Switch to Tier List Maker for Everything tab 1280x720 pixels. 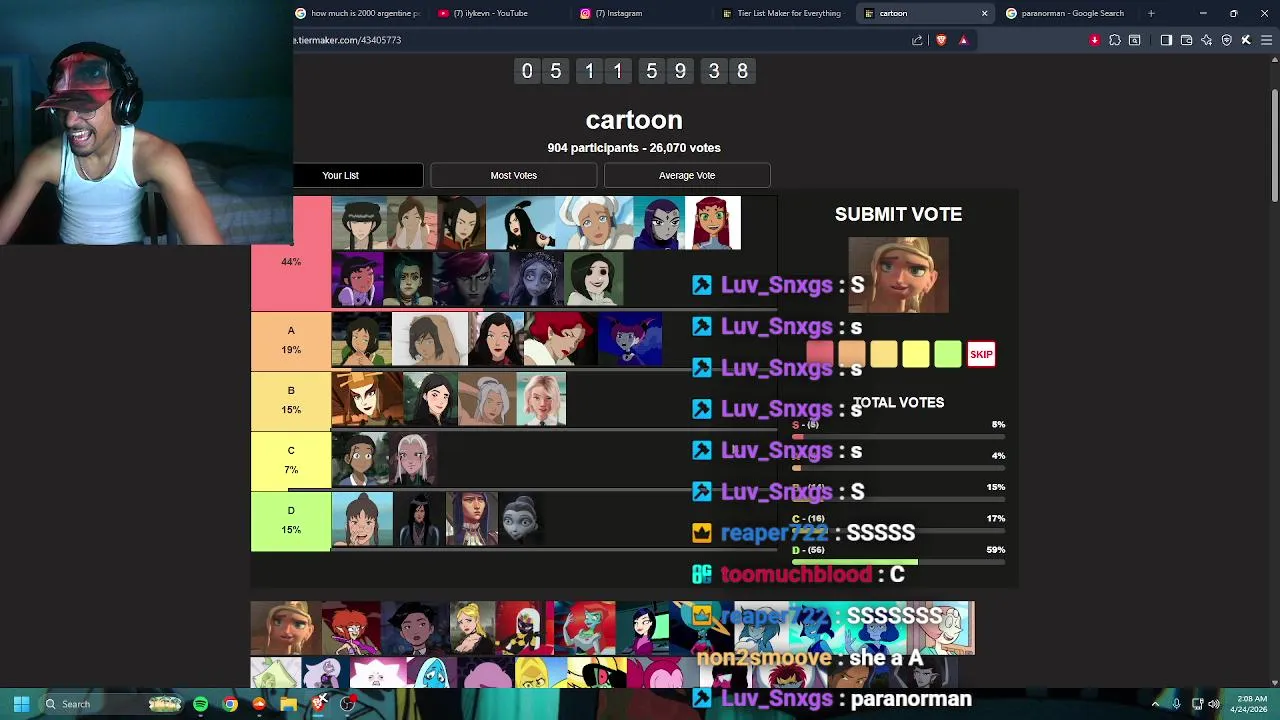click(x=781, y=13)
